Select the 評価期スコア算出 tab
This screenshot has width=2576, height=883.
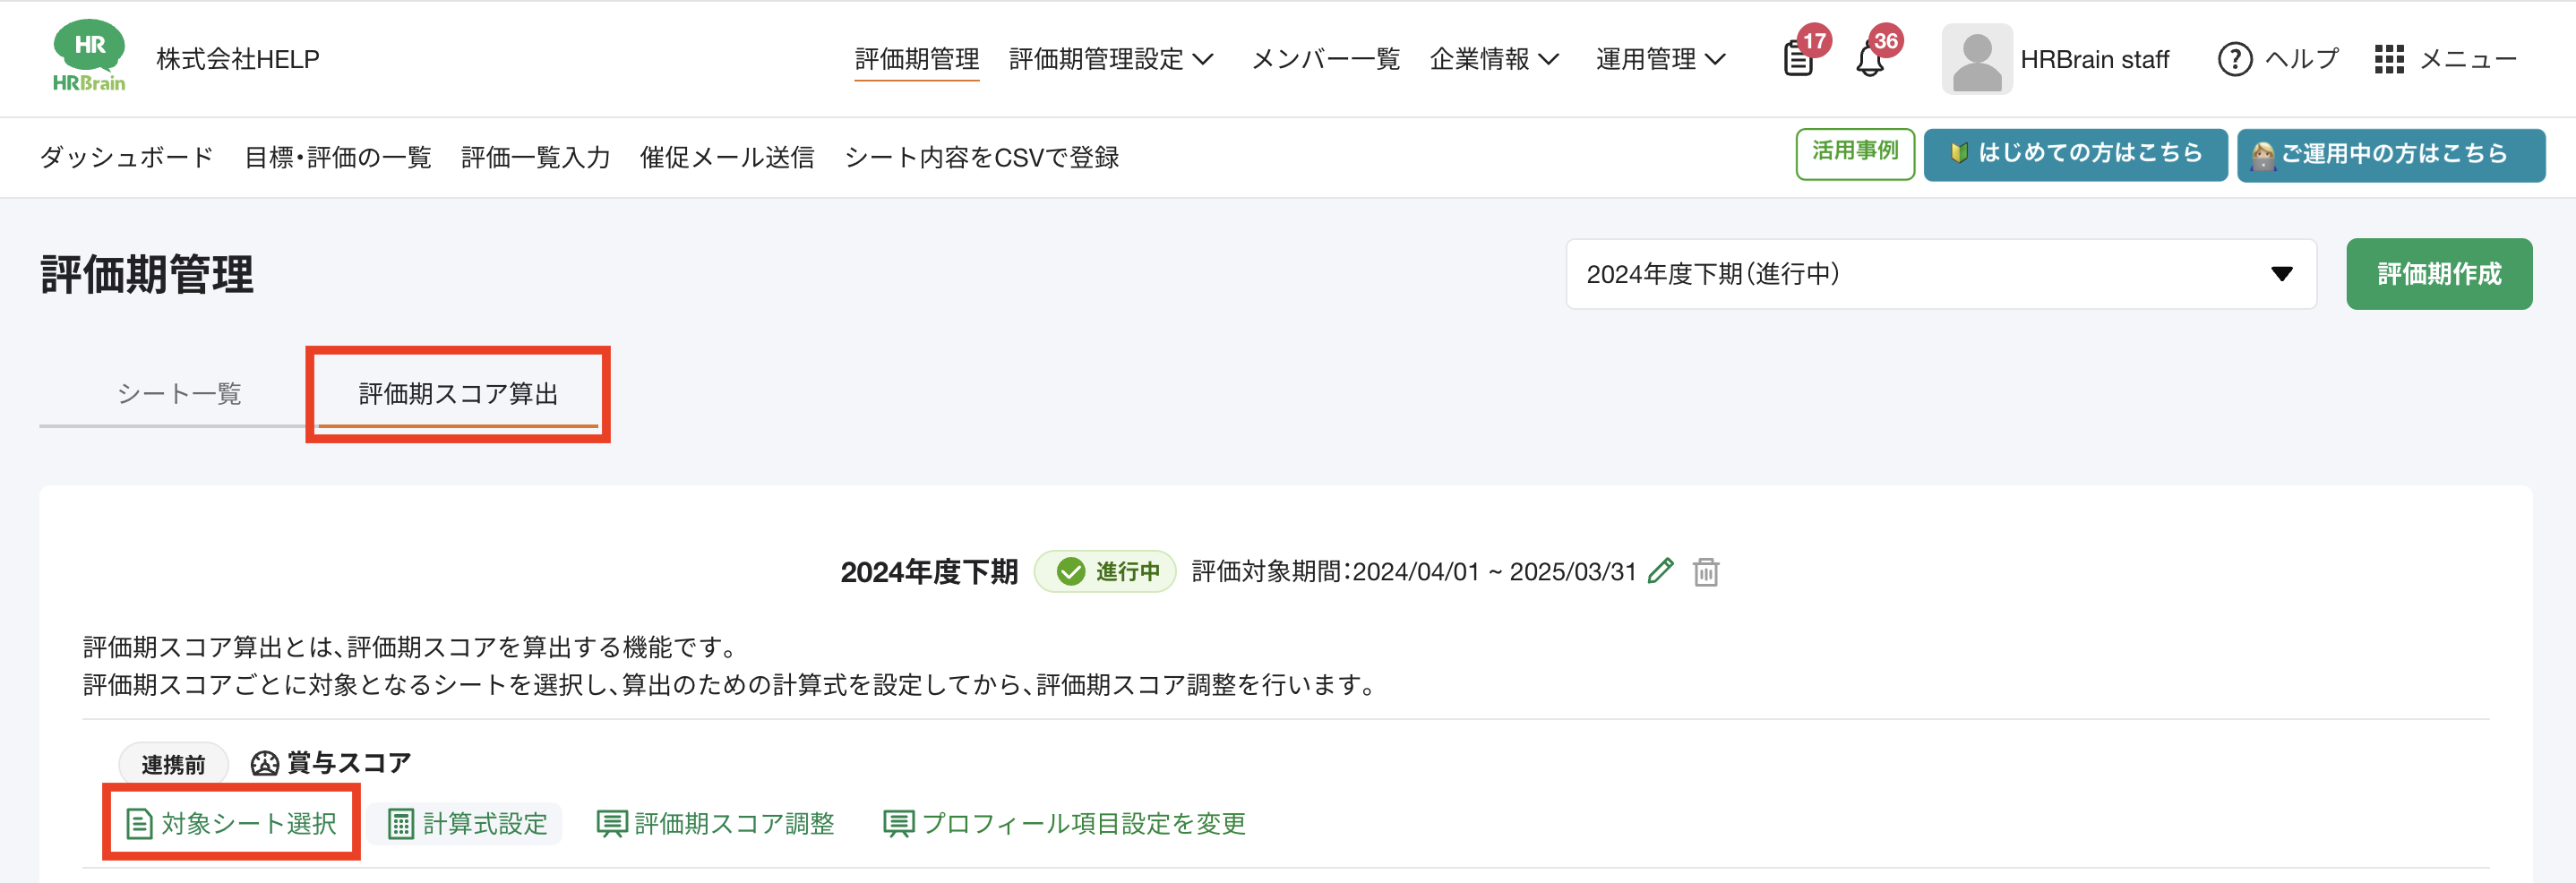coord(458,393)
